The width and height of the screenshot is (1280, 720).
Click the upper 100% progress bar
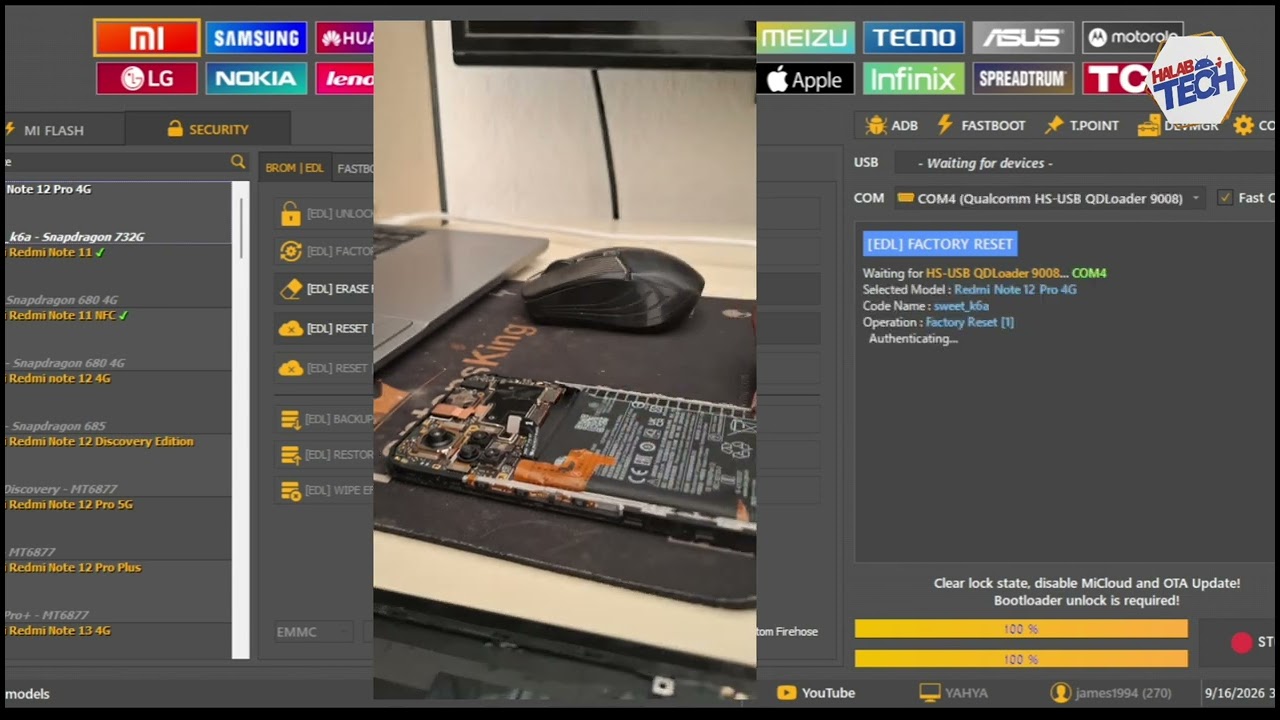[x=1021, y=629]
